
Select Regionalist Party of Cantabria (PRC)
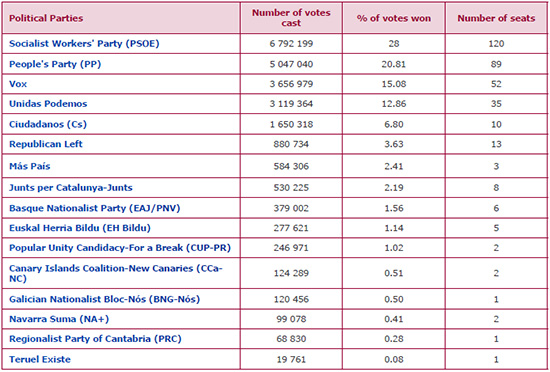(x=95, y=339)
